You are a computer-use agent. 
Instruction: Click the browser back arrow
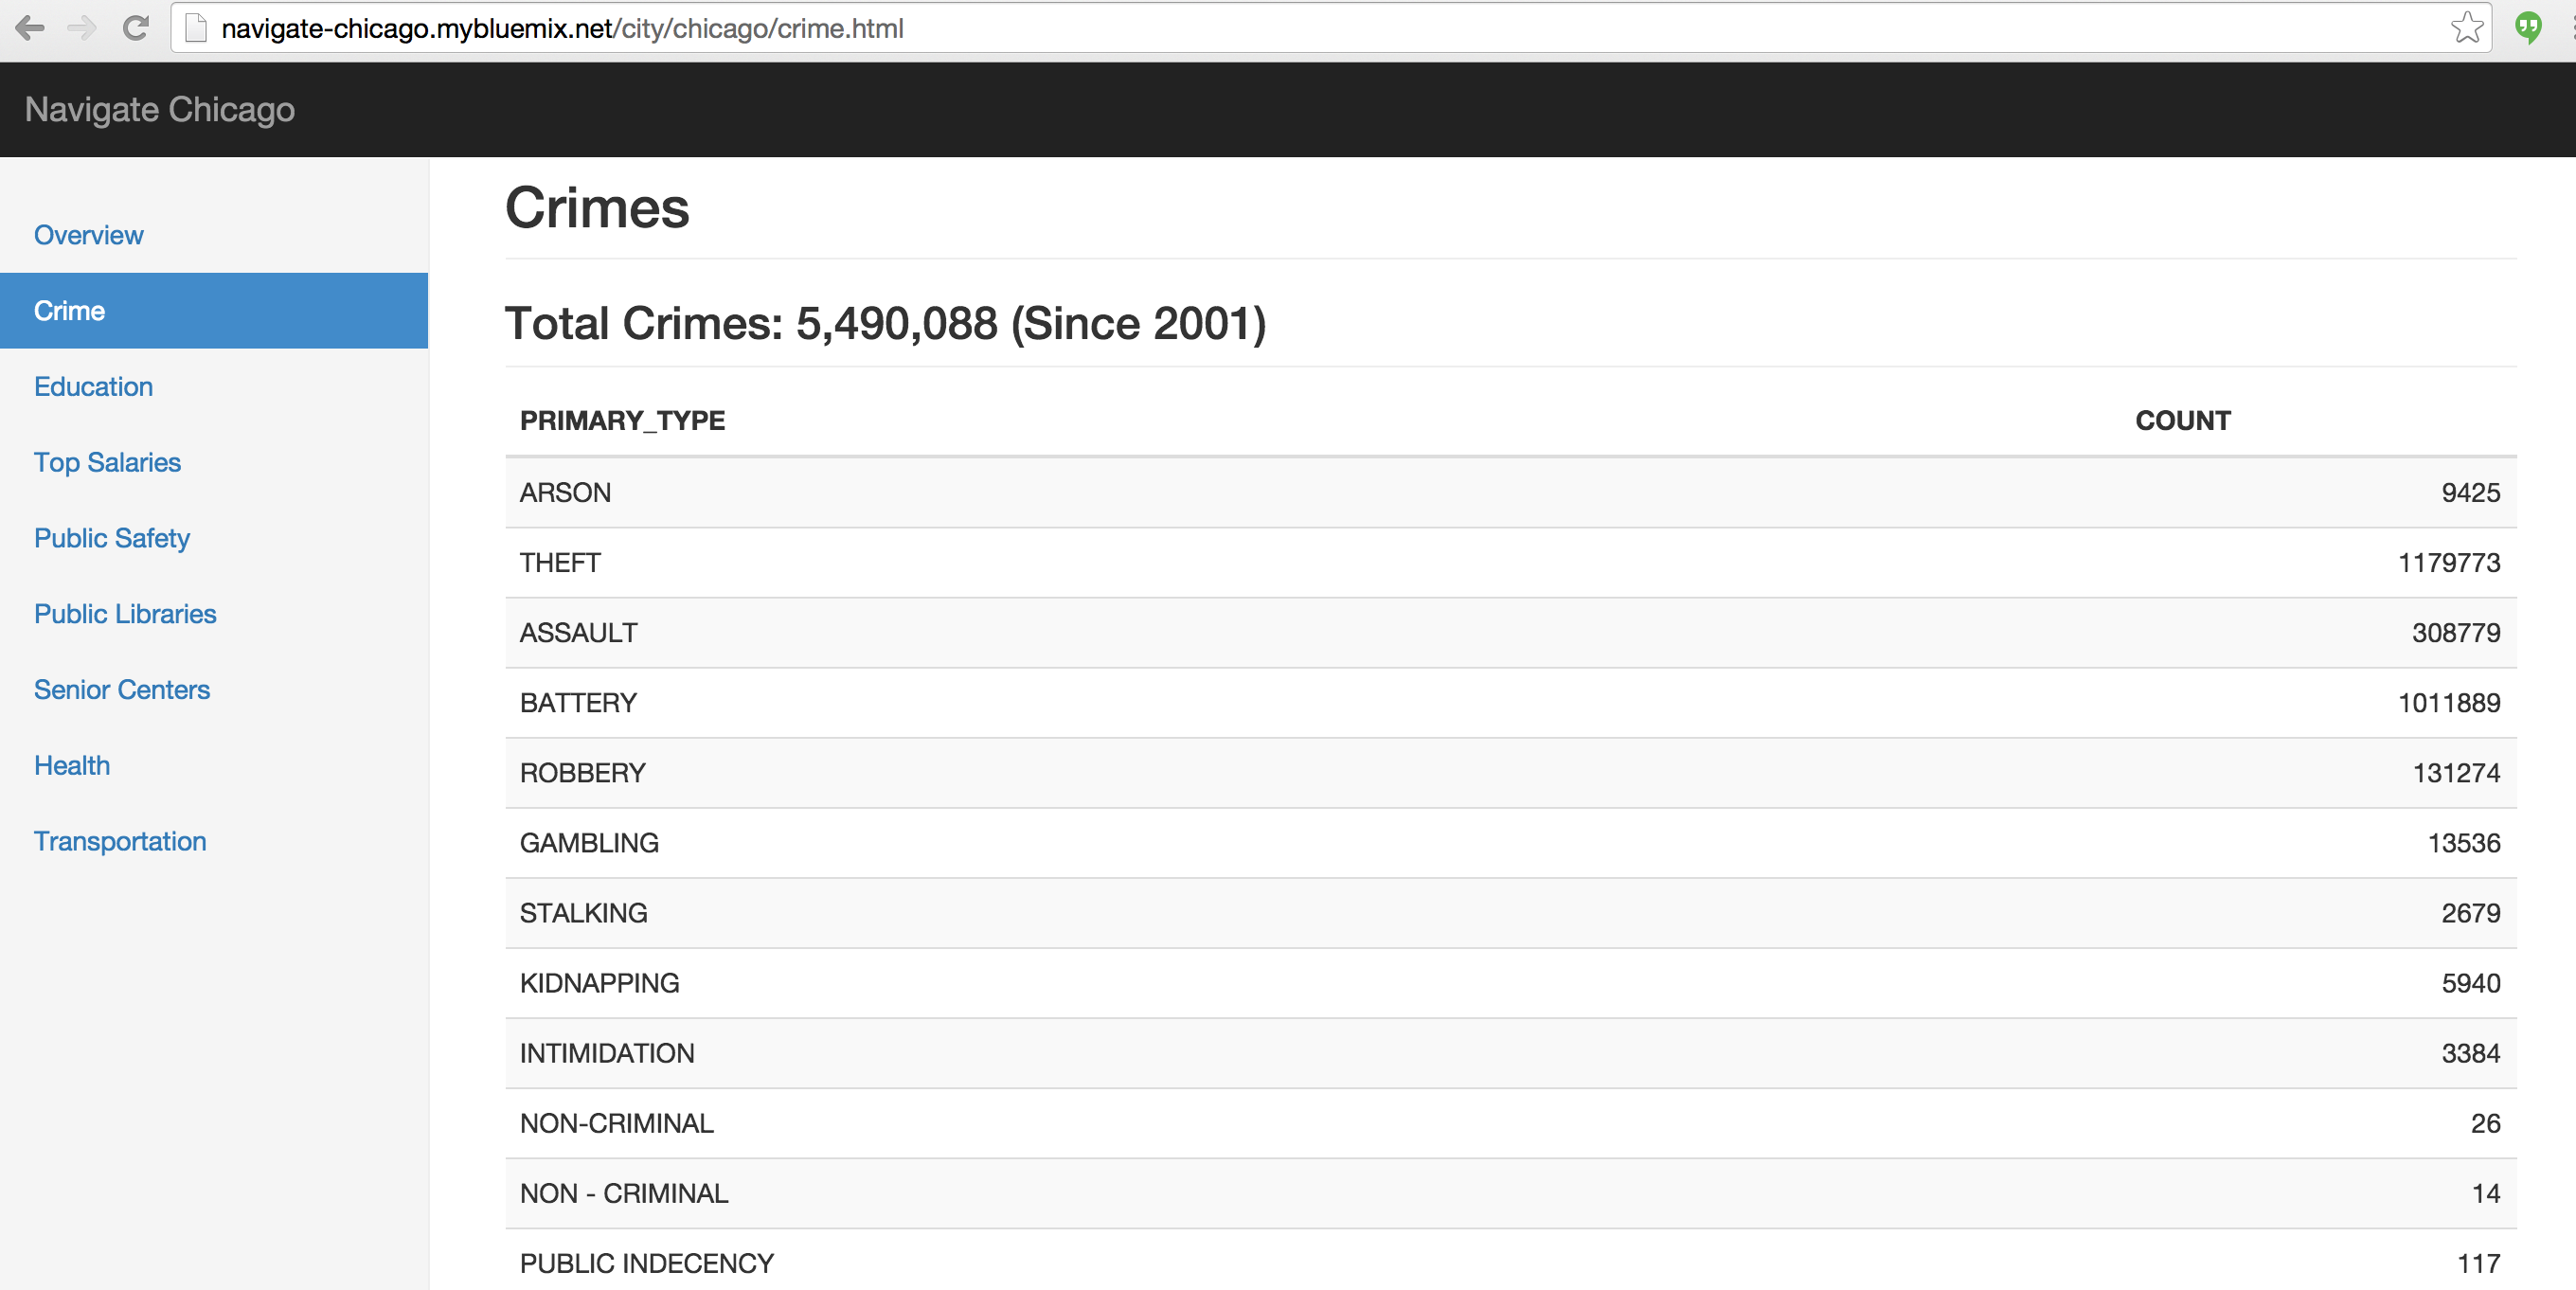click(x=30, y=28)
